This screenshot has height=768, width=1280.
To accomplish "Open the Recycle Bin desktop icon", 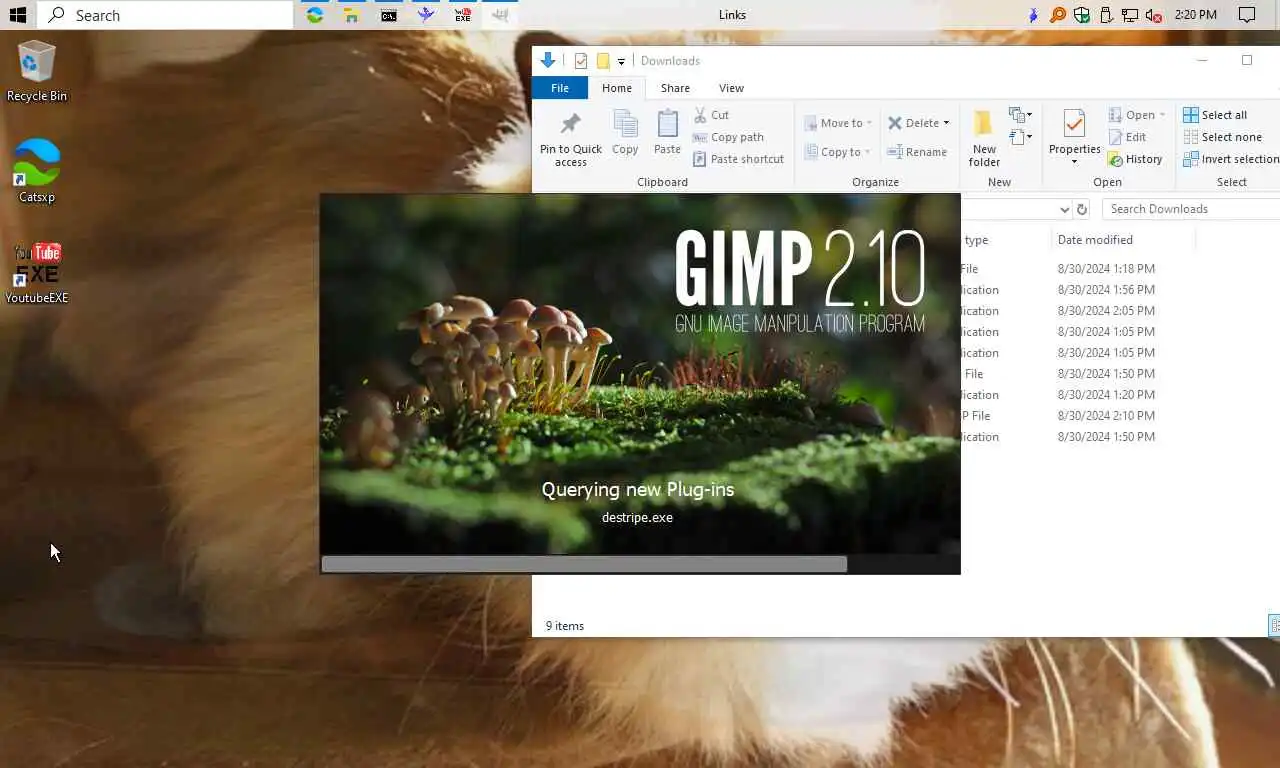I will pos(37,71).
